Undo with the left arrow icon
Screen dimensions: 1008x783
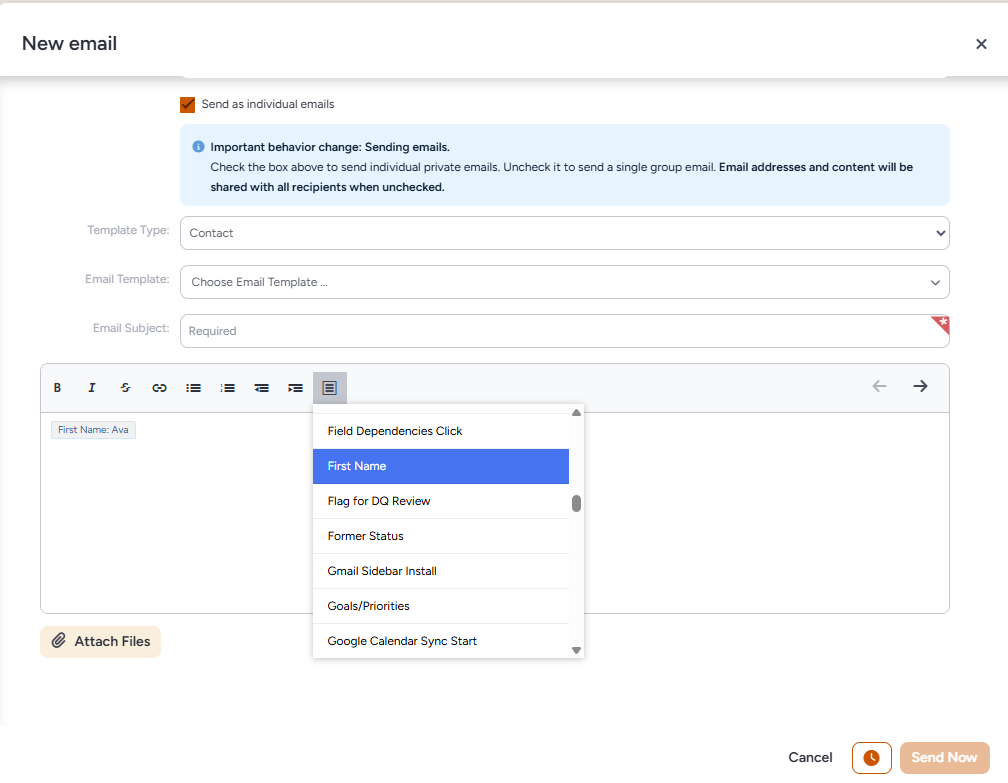coord(879,386)
